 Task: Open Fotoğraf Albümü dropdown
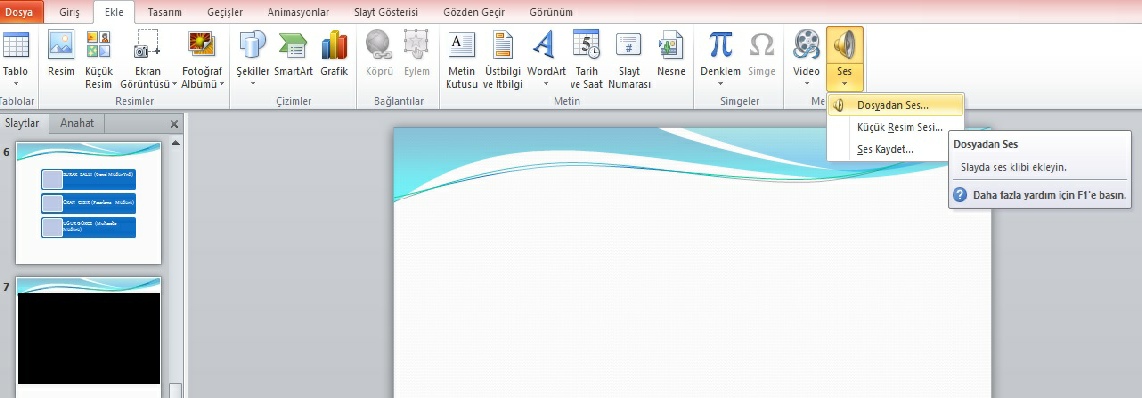(x=221, y=84)
